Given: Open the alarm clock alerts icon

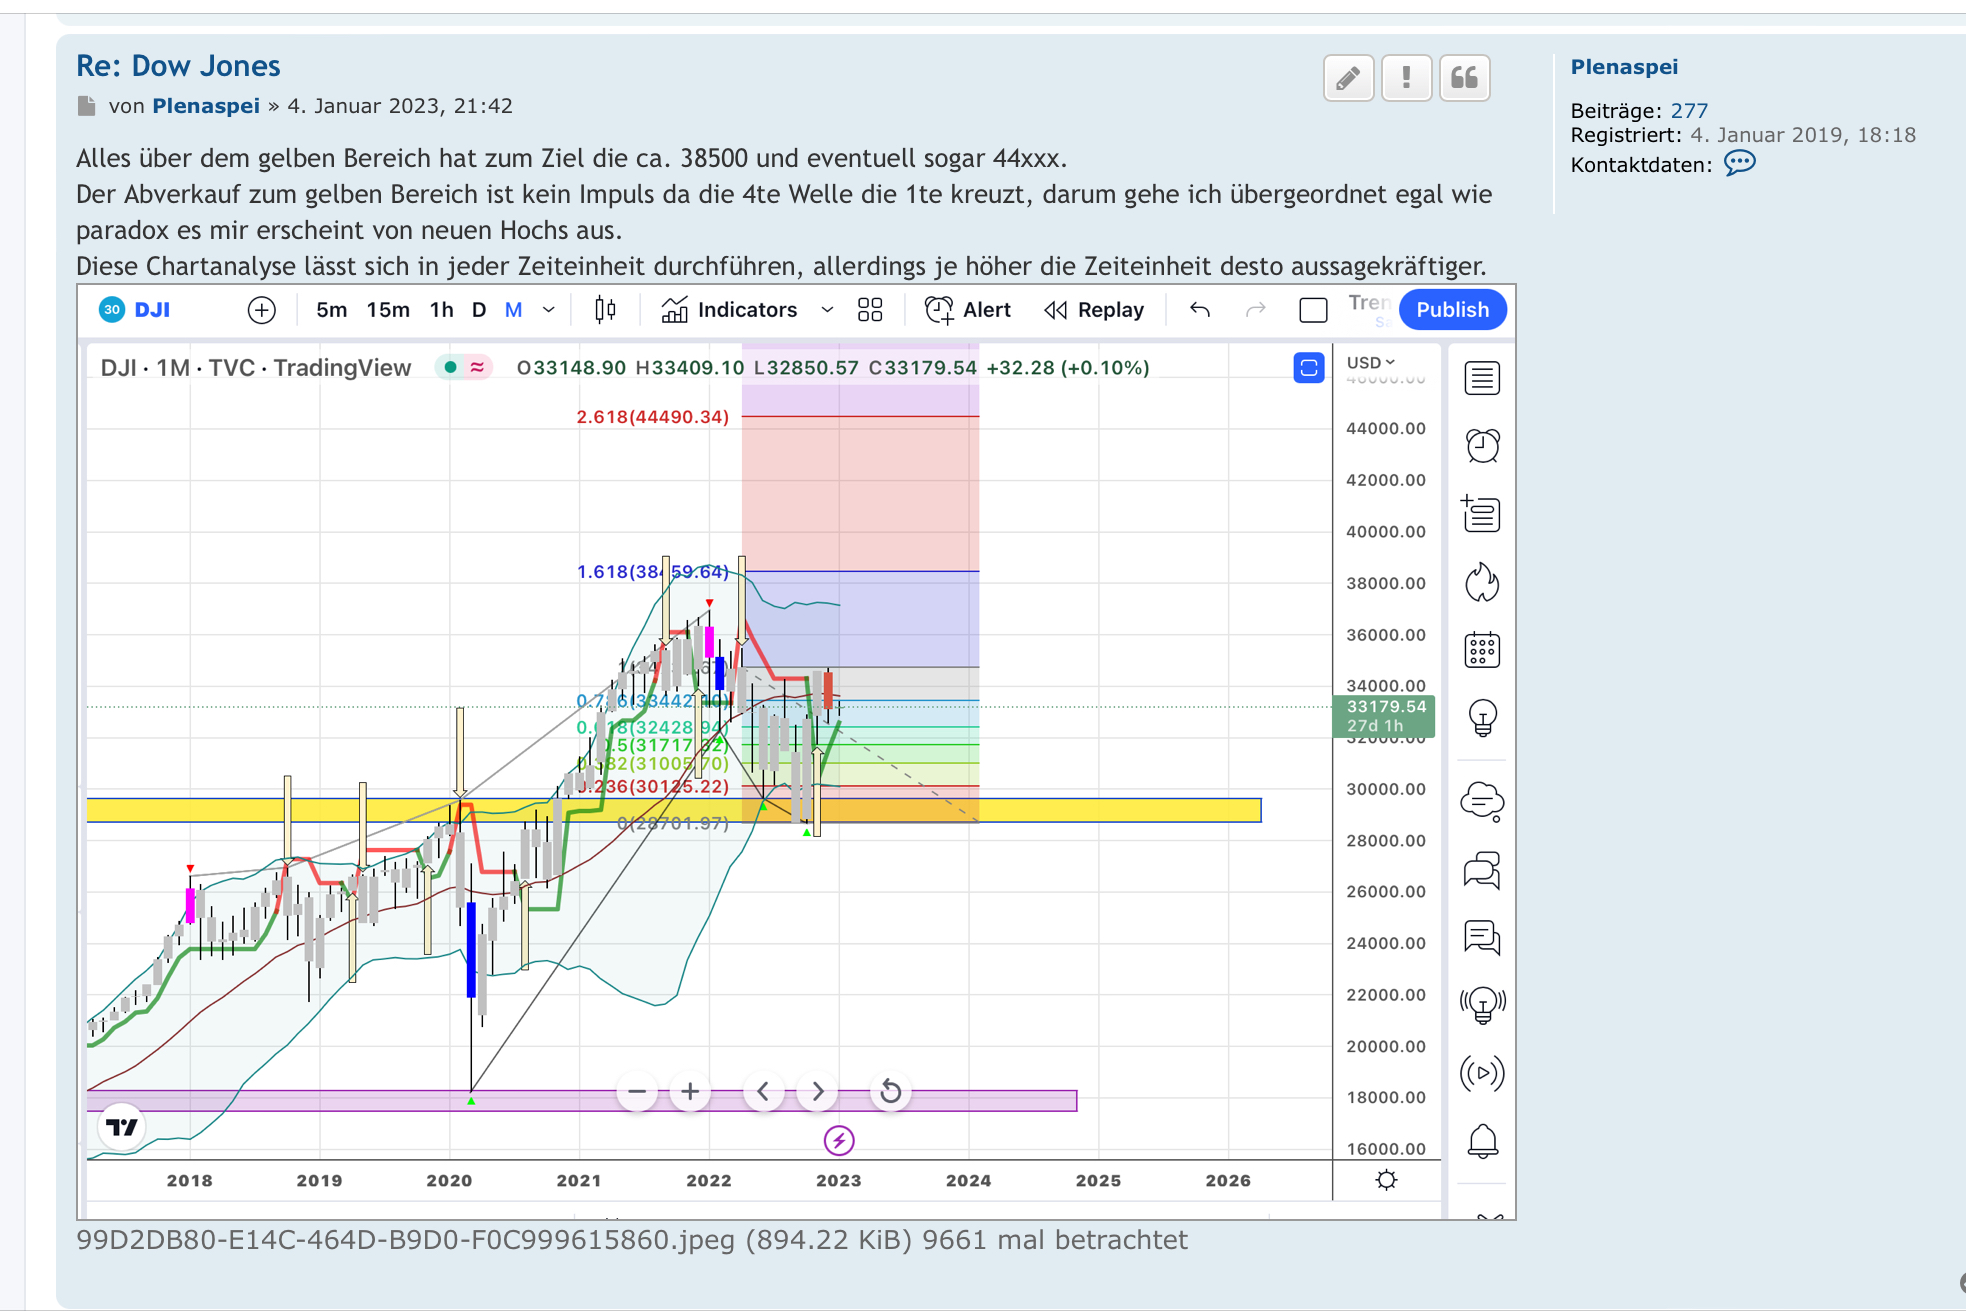Looking at the screenshot, I should click(x=1482, y=446).
